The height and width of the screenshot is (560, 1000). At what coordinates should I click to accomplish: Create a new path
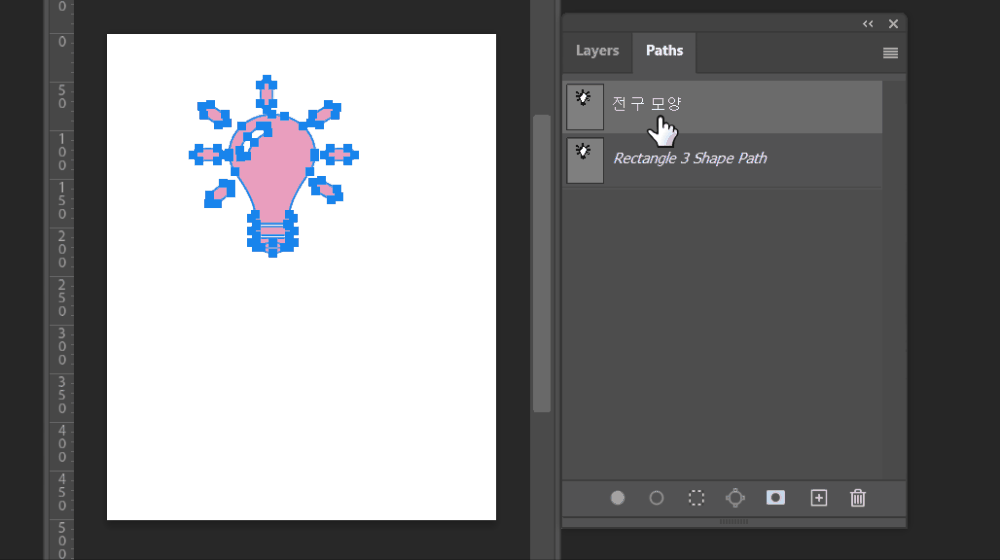[819, 498]
